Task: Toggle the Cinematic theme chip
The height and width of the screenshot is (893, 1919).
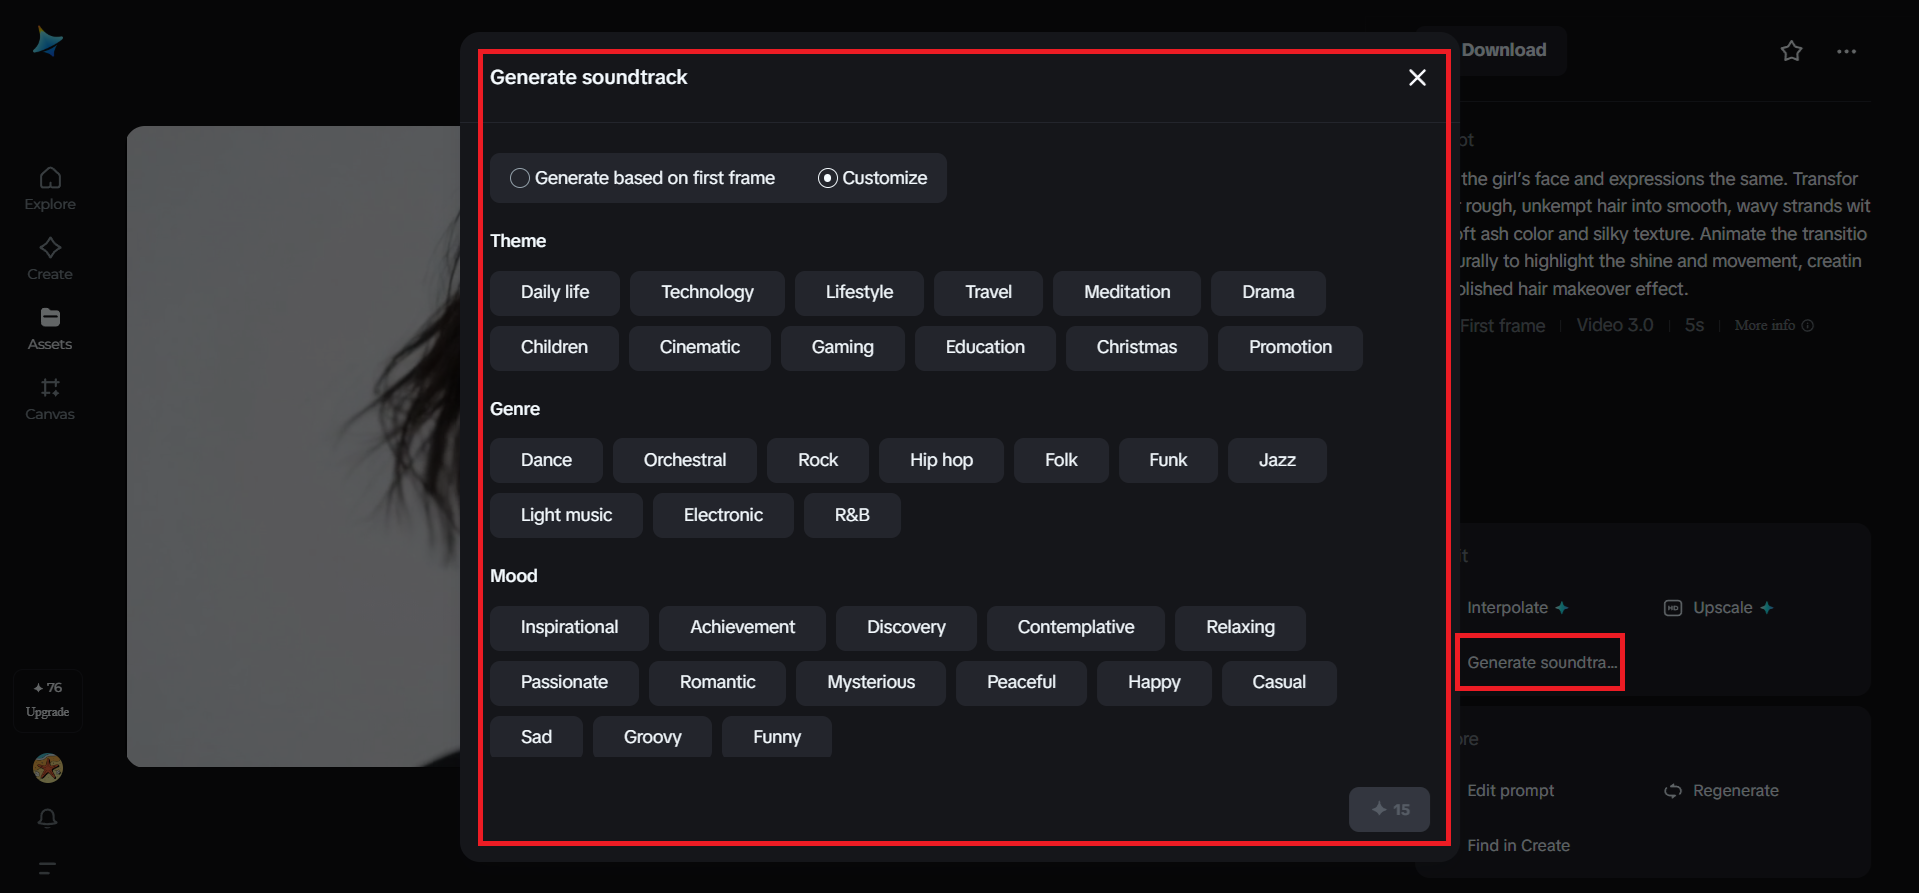Action: 699,348
